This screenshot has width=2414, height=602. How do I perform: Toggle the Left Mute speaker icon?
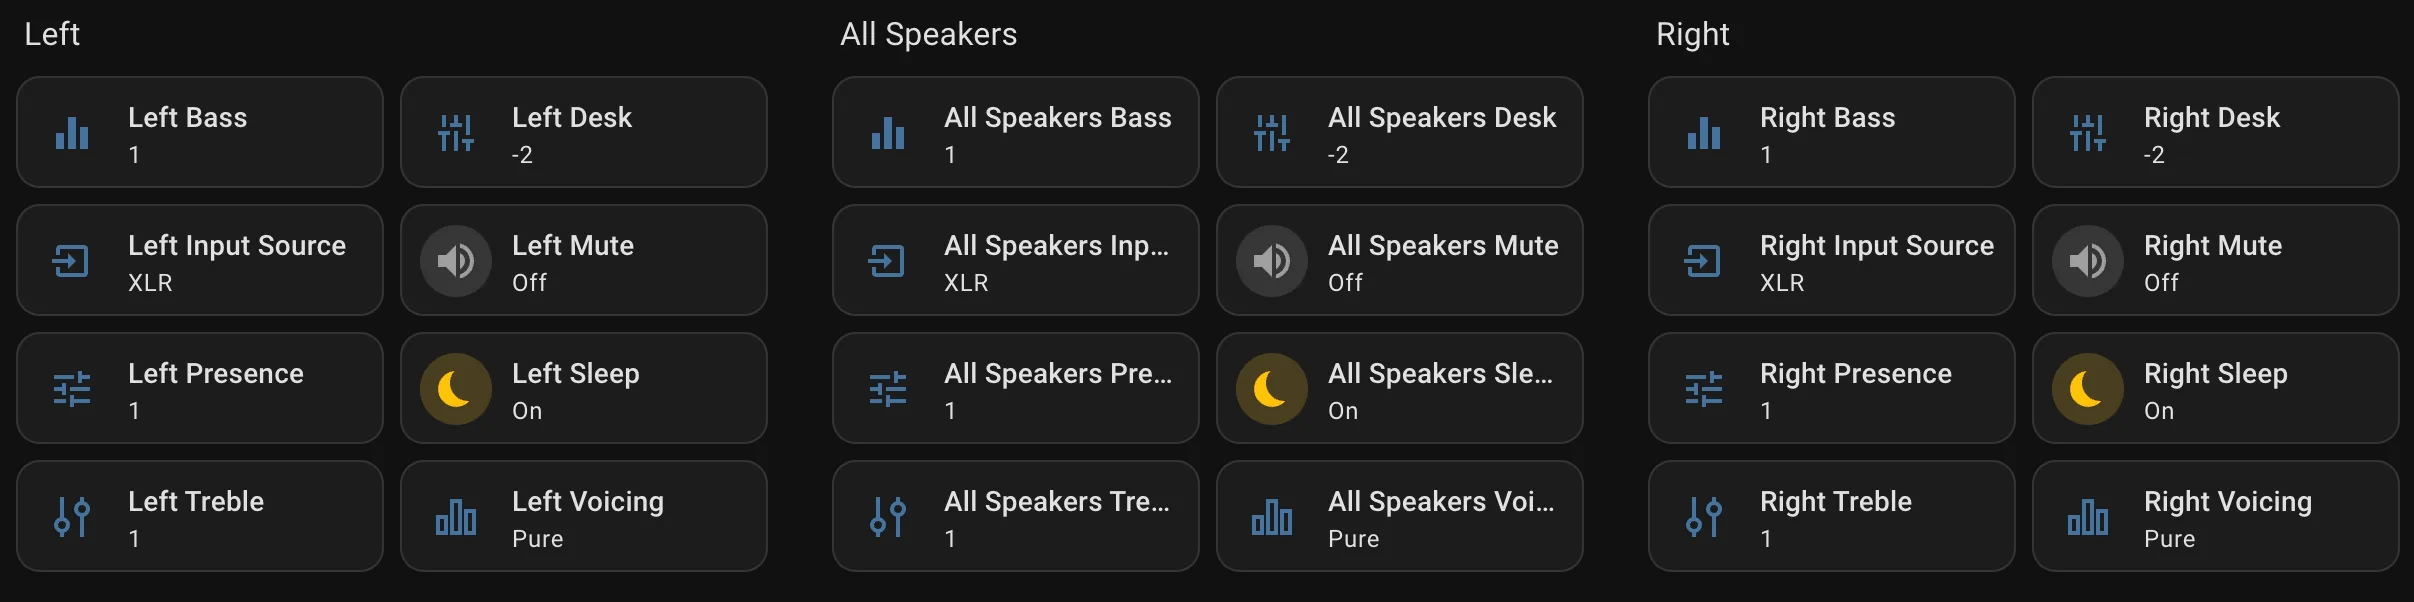tap(456, 261)
